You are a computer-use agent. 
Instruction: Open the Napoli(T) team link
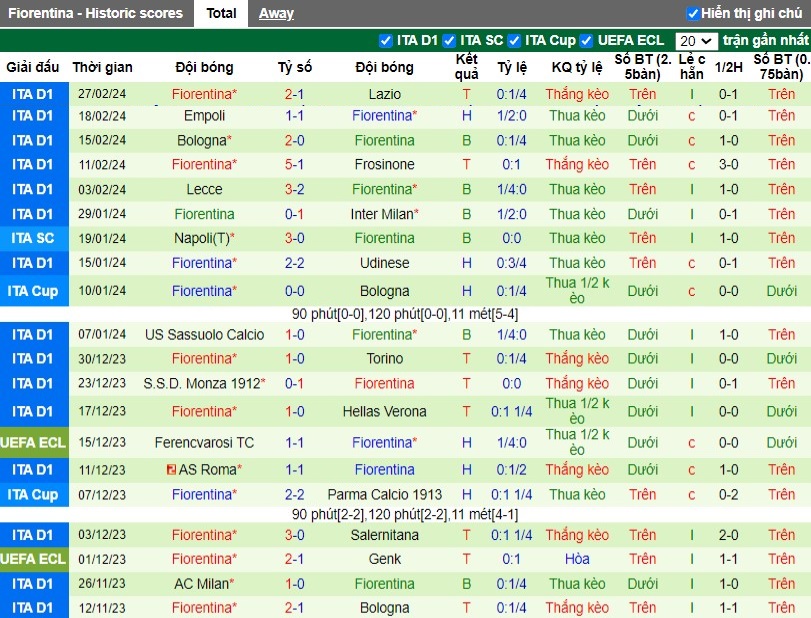coord(204,238)
